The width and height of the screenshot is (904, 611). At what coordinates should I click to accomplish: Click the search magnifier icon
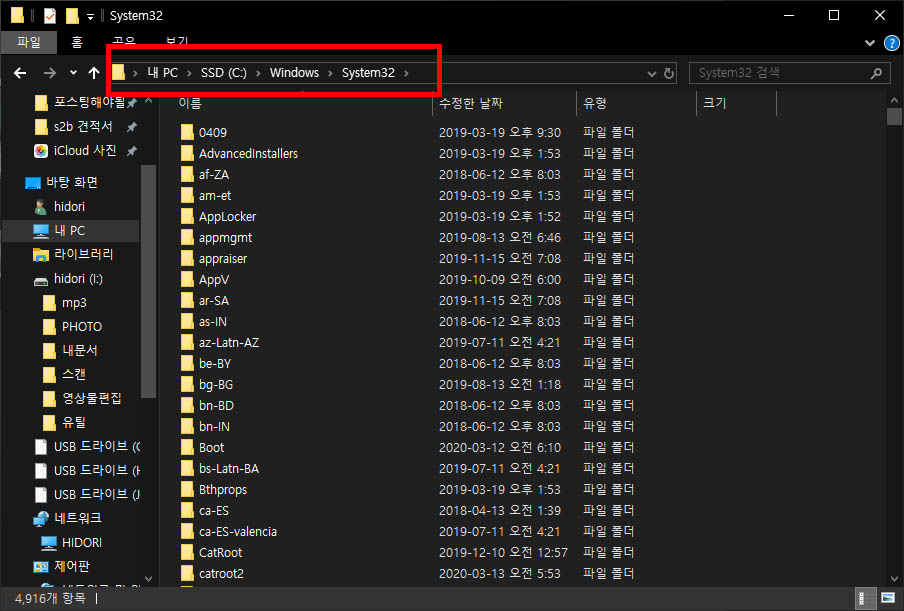[876, 73]
